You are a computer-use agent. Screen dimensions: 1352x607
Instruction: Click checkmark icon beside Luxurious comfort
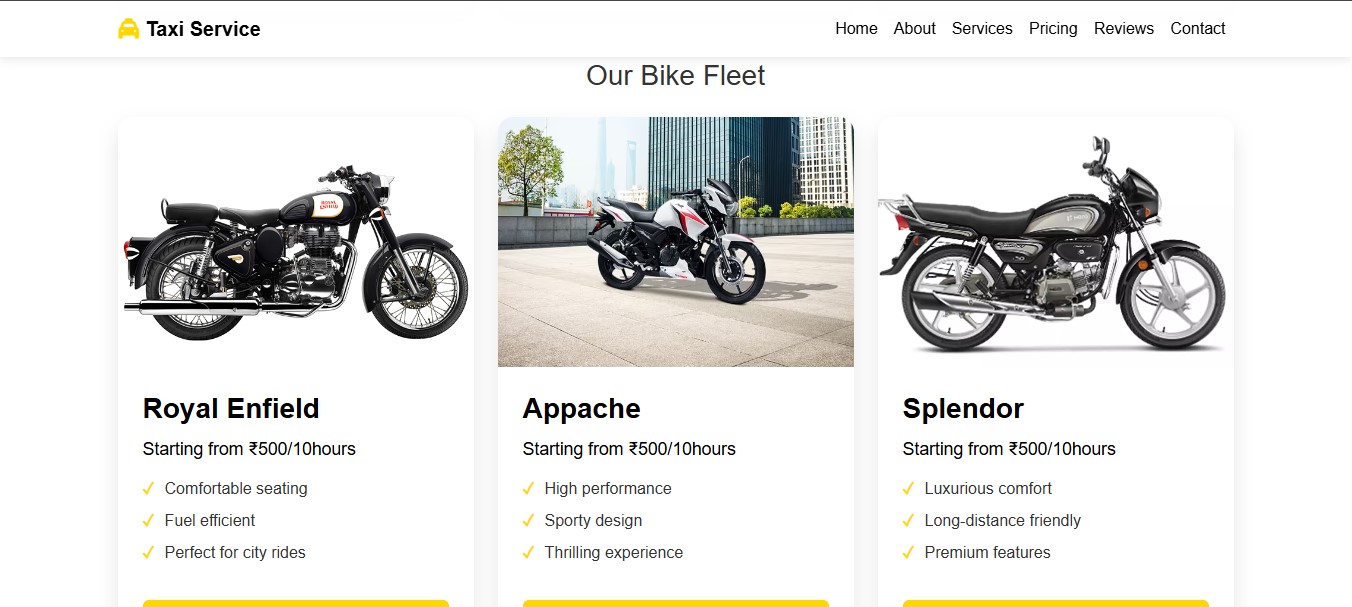click(x=908, y=488)
